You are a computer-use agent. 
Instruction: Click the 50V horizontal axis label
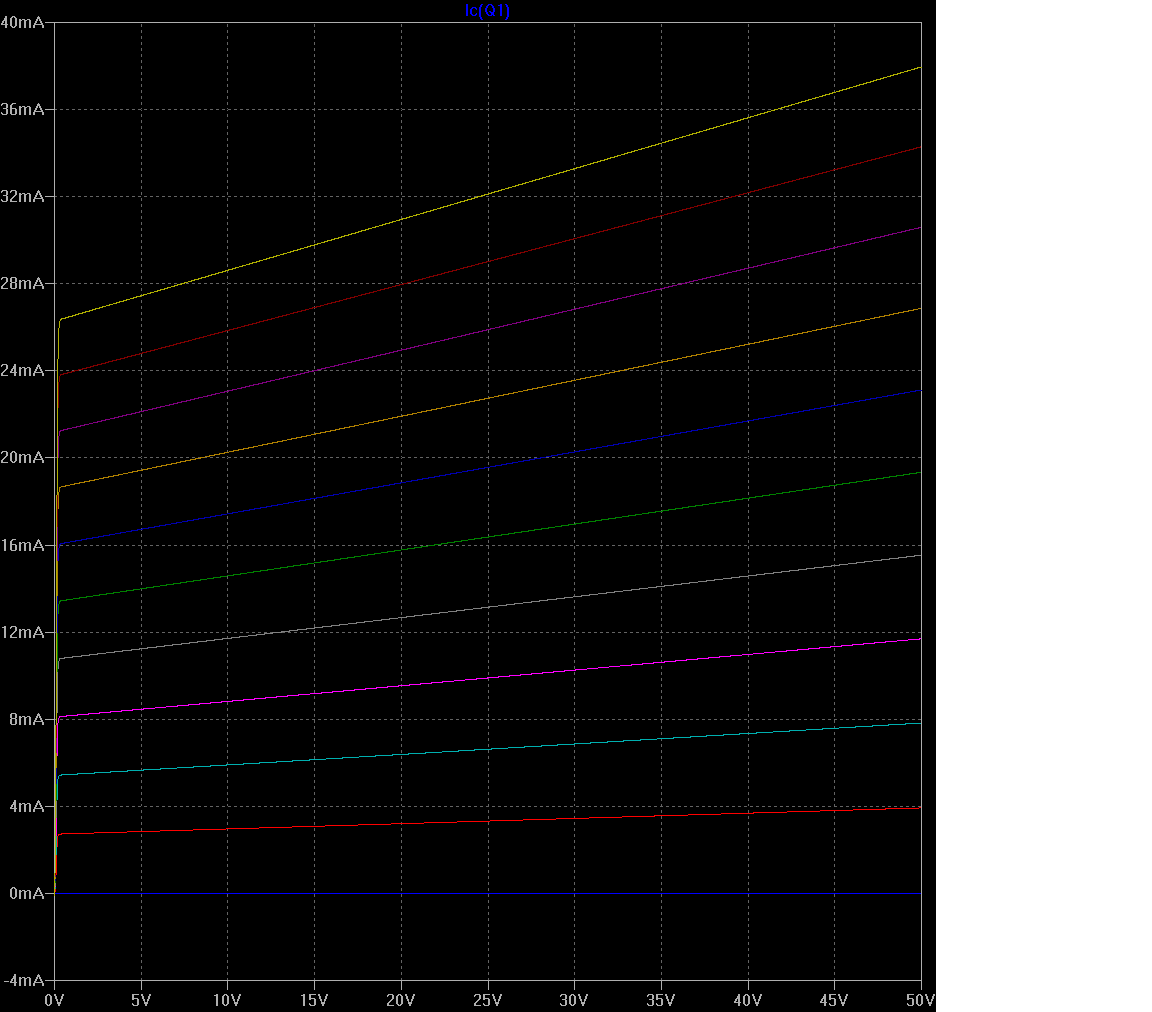[920, 1000]
